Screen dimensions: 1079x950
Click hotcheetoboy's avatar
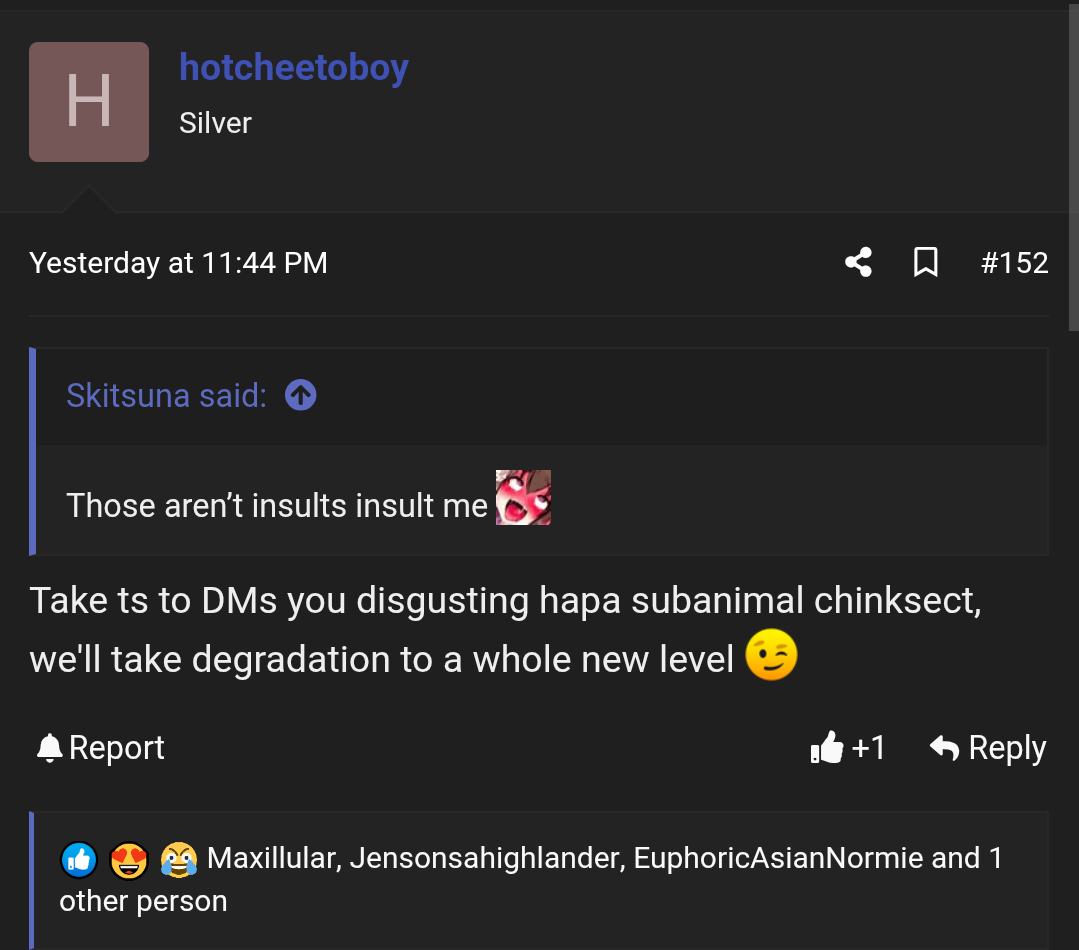(88, 101)
